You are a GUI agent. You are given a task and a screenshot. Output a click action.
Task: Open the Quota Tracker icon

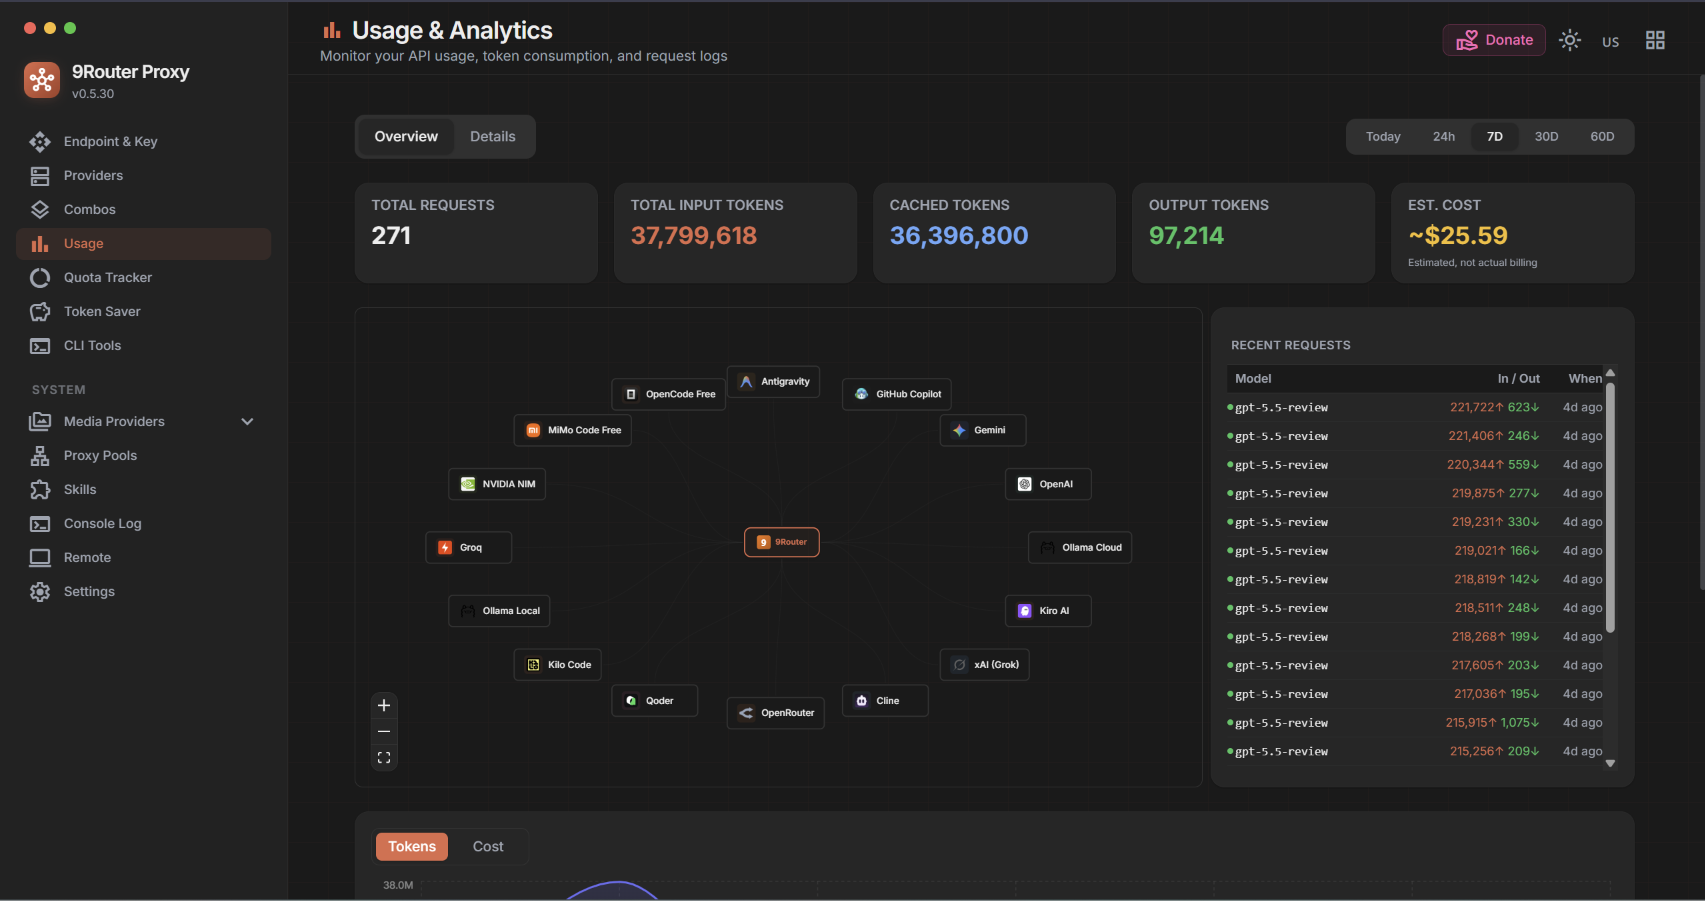(x=40, y=278)
